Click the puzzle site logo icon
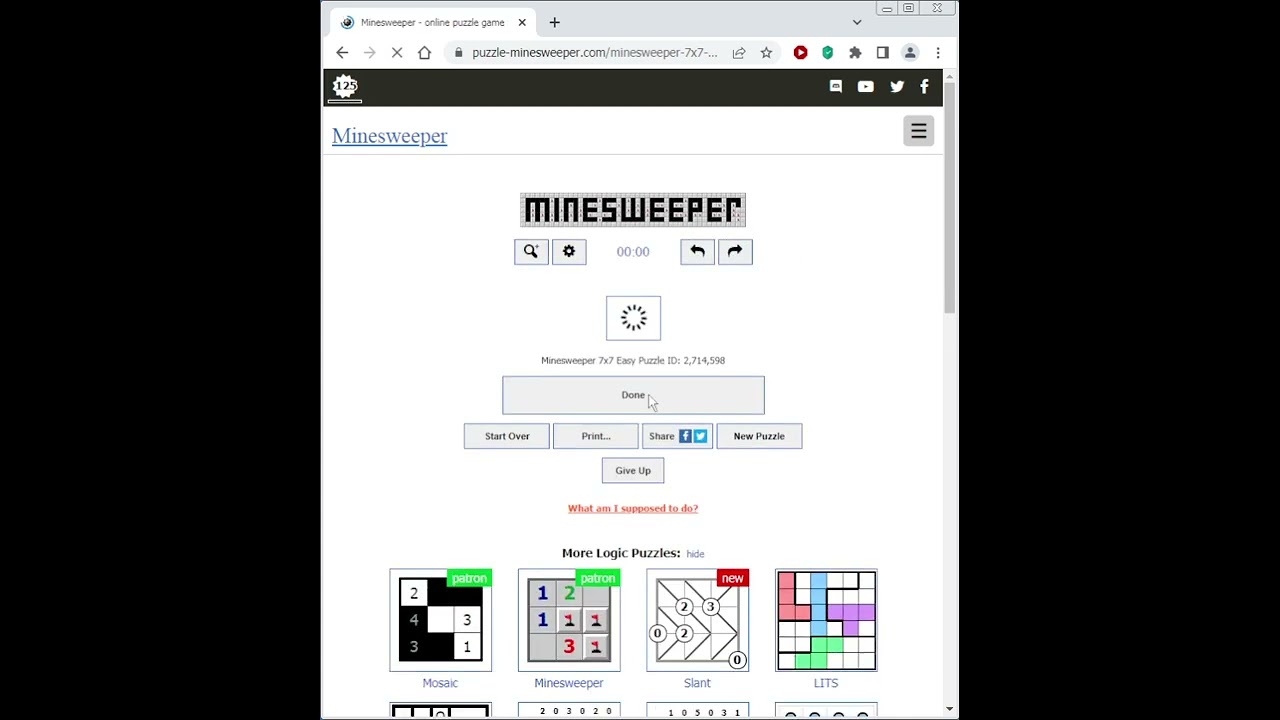Screen dimensions: 1280x720 345,87
